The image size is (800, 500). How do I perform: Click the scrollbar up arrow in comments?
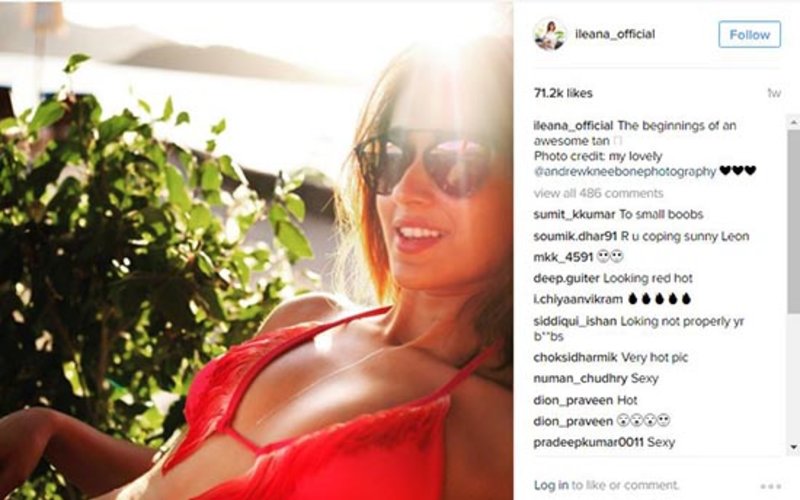tap(793, 122)
